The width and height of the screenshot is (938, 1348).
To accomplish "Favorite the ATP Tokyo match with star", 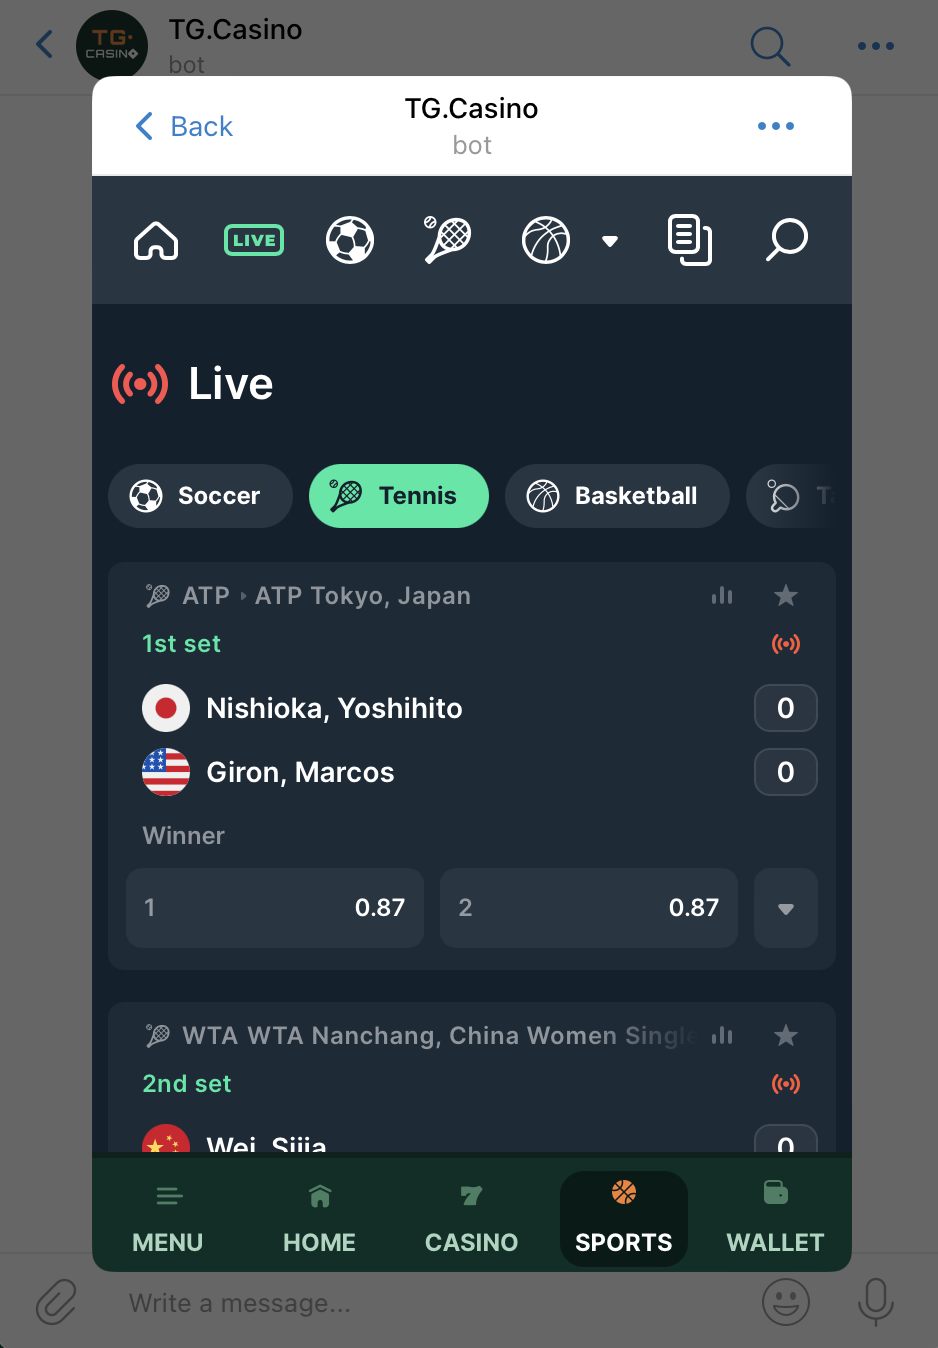I will 786,596.
